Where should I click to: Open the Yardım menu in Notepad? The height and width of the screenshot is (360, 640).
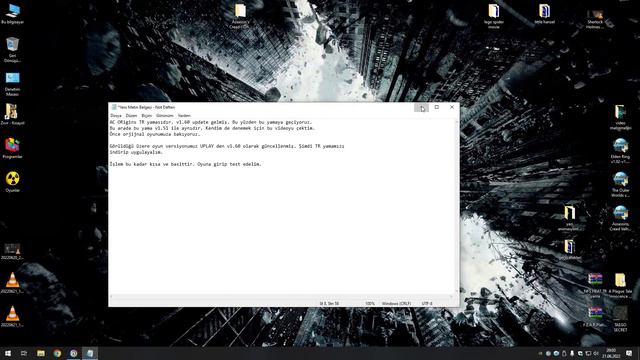(x=184, y=116)
